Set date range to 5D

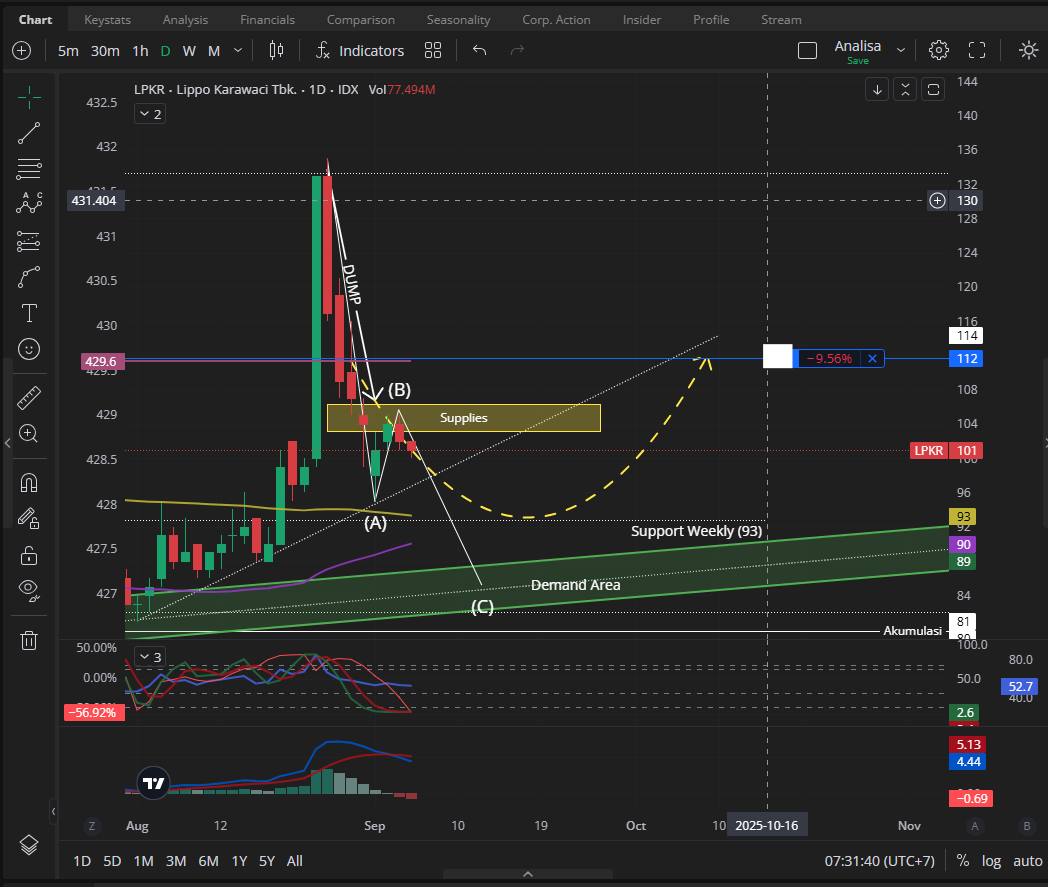click(x=112, y=861)
